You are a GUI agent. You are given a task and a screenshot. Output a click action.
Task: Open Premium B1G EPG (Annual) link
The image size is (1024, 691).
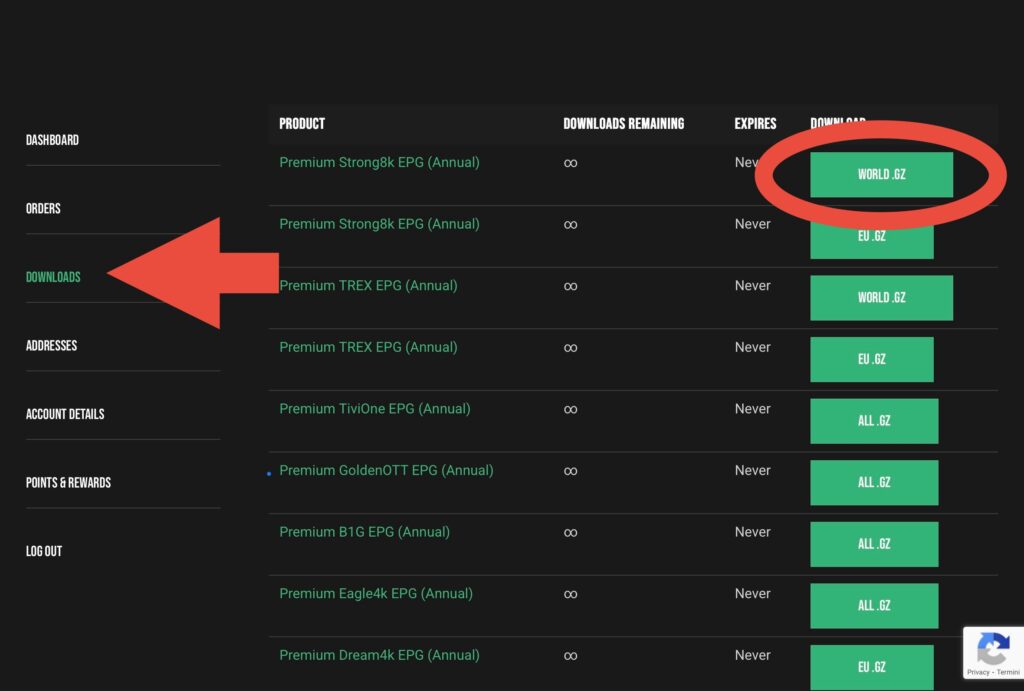pos(364,532)
